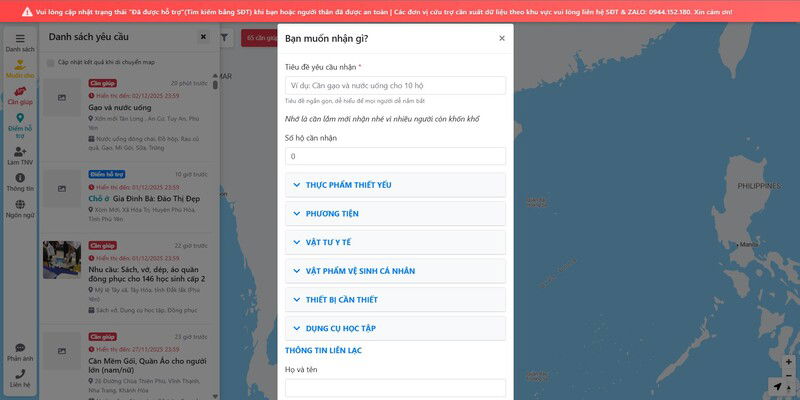Click the Phản ánh feedback icon
The width and height of the screenshot is (800, 400).
click(x=19, y=350)
